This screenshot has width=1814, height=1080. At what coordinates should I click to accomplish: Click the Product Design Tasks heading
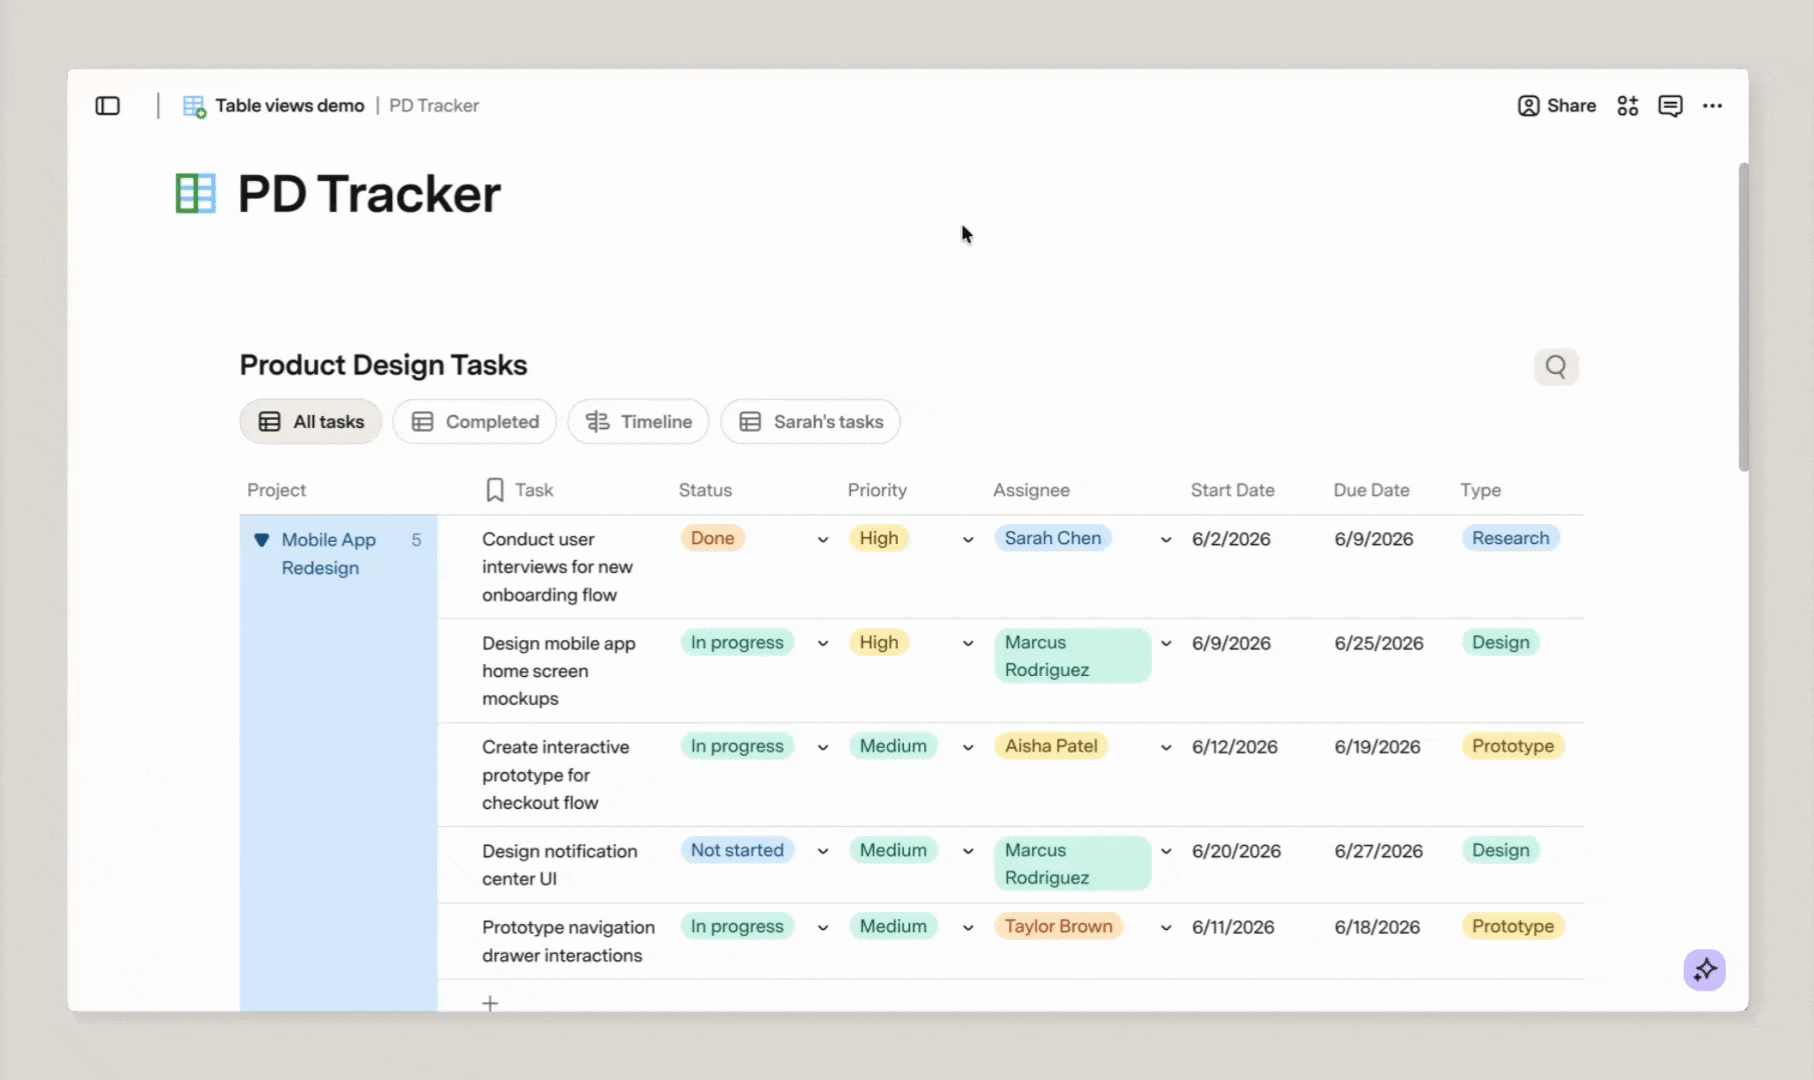(383, 365)
